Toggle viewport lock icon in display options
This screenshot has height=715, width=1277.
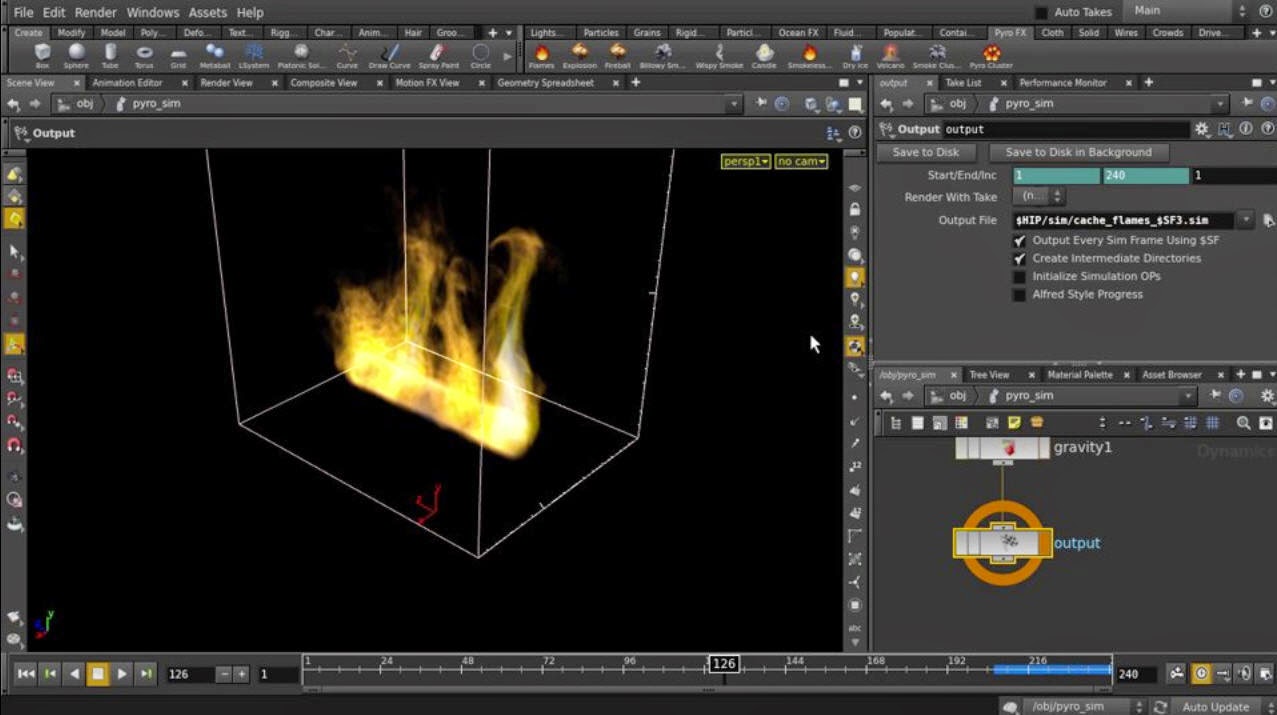855,210
